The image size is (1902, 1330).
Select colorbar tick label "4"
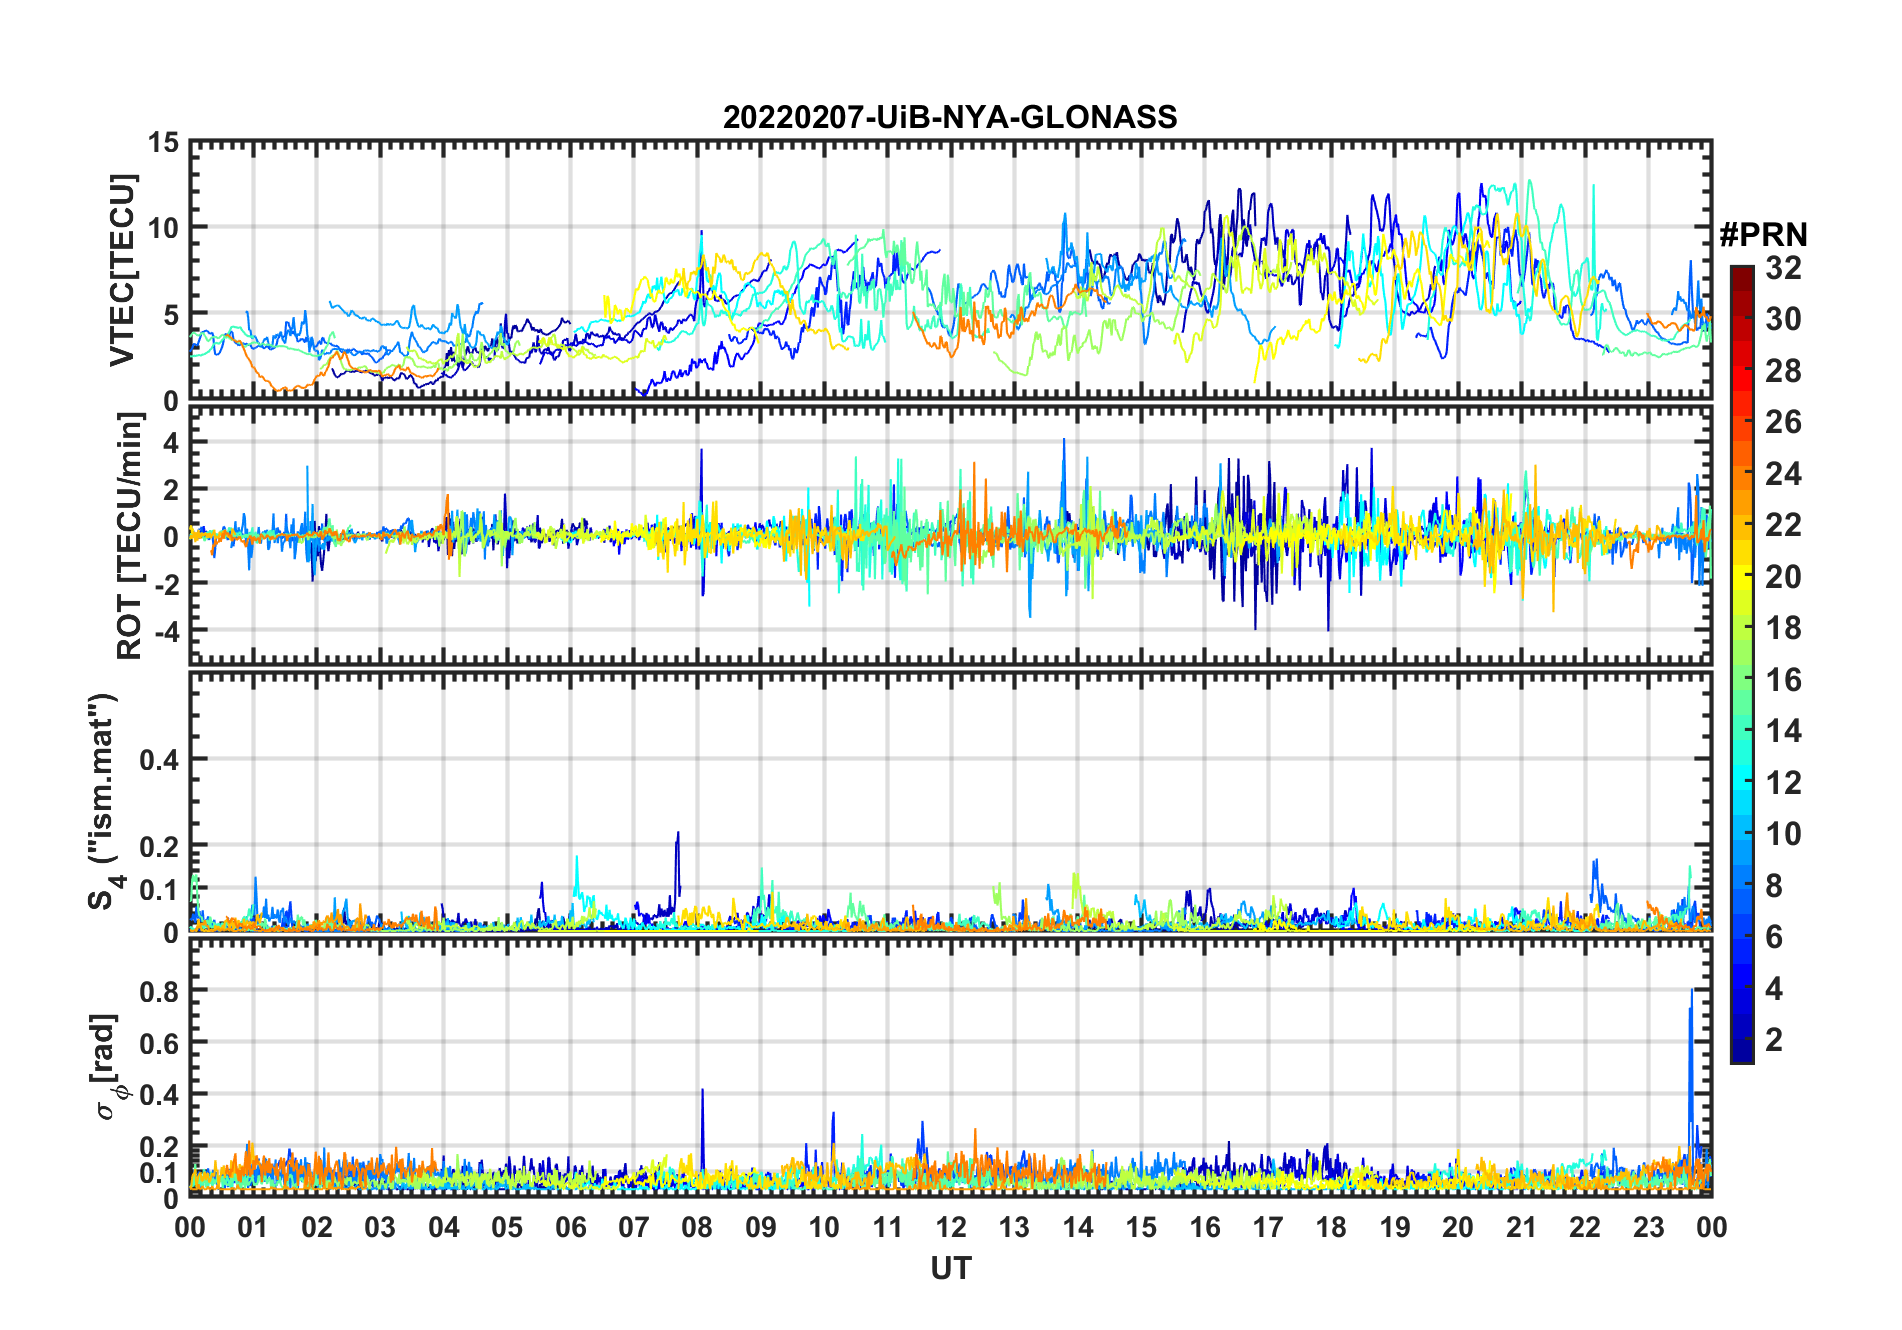tap(1775, 989)
